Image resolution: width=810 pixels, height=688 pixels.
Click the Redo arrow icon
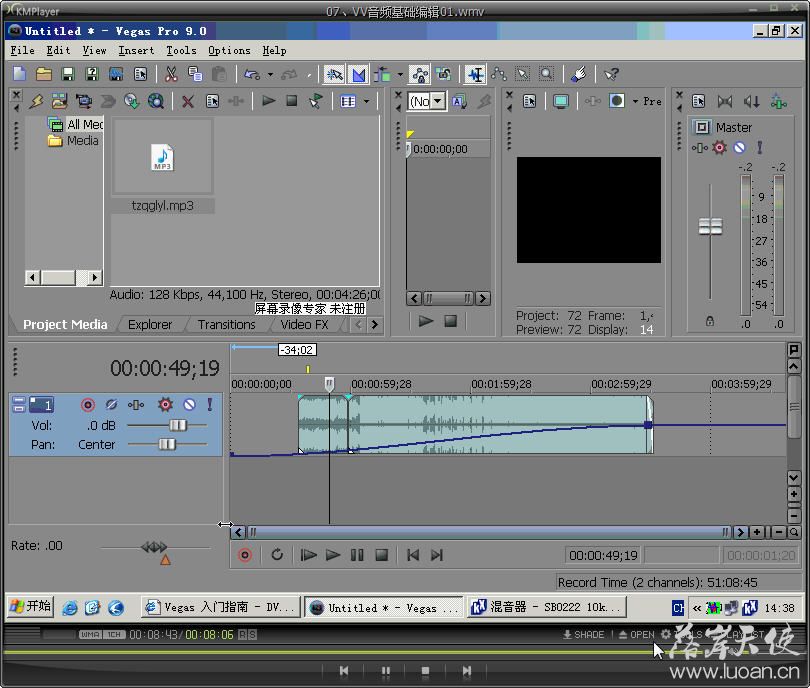[289, 74]
